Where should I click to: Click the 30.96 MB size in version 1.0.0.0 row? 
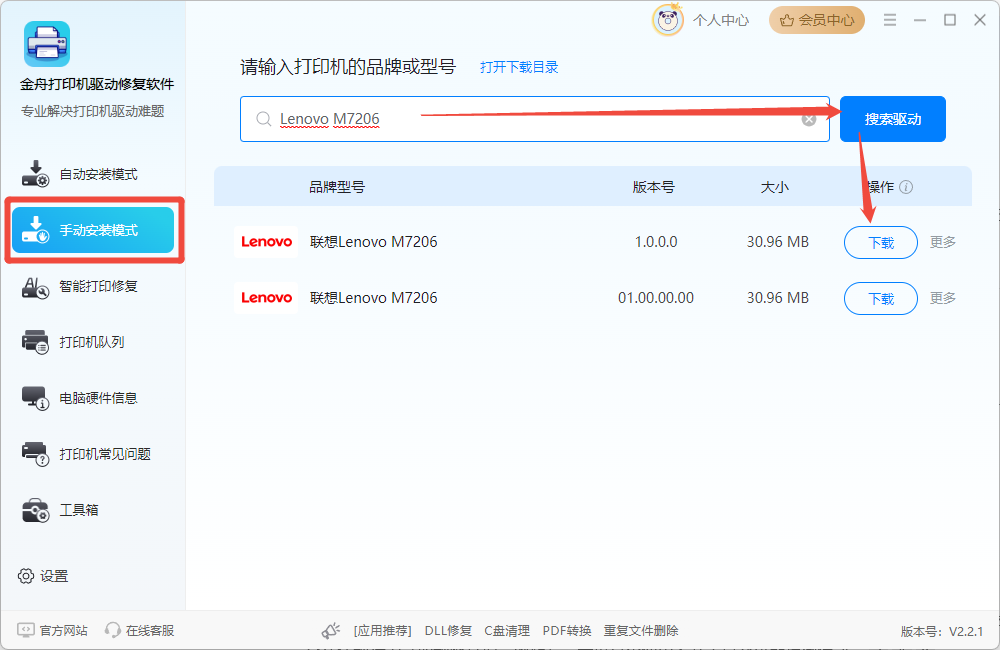(x=777, y=242)
